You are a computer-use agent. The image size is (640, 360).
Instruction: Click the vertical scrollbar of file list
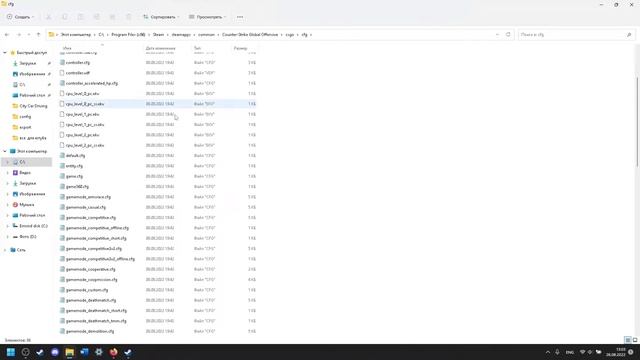(637, 122)
